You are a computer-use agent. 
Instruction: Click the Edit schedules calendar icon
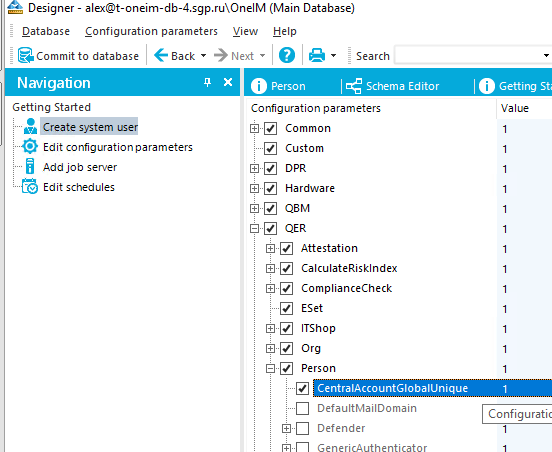point(30,186)
